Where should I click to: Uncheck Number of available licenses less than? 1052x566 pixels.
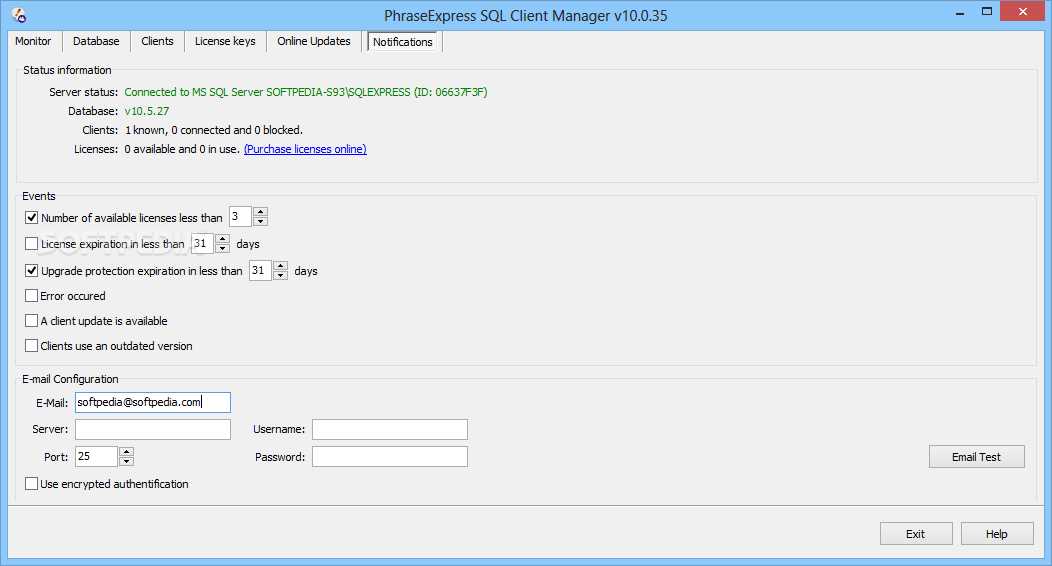click(x=32, y=217)
